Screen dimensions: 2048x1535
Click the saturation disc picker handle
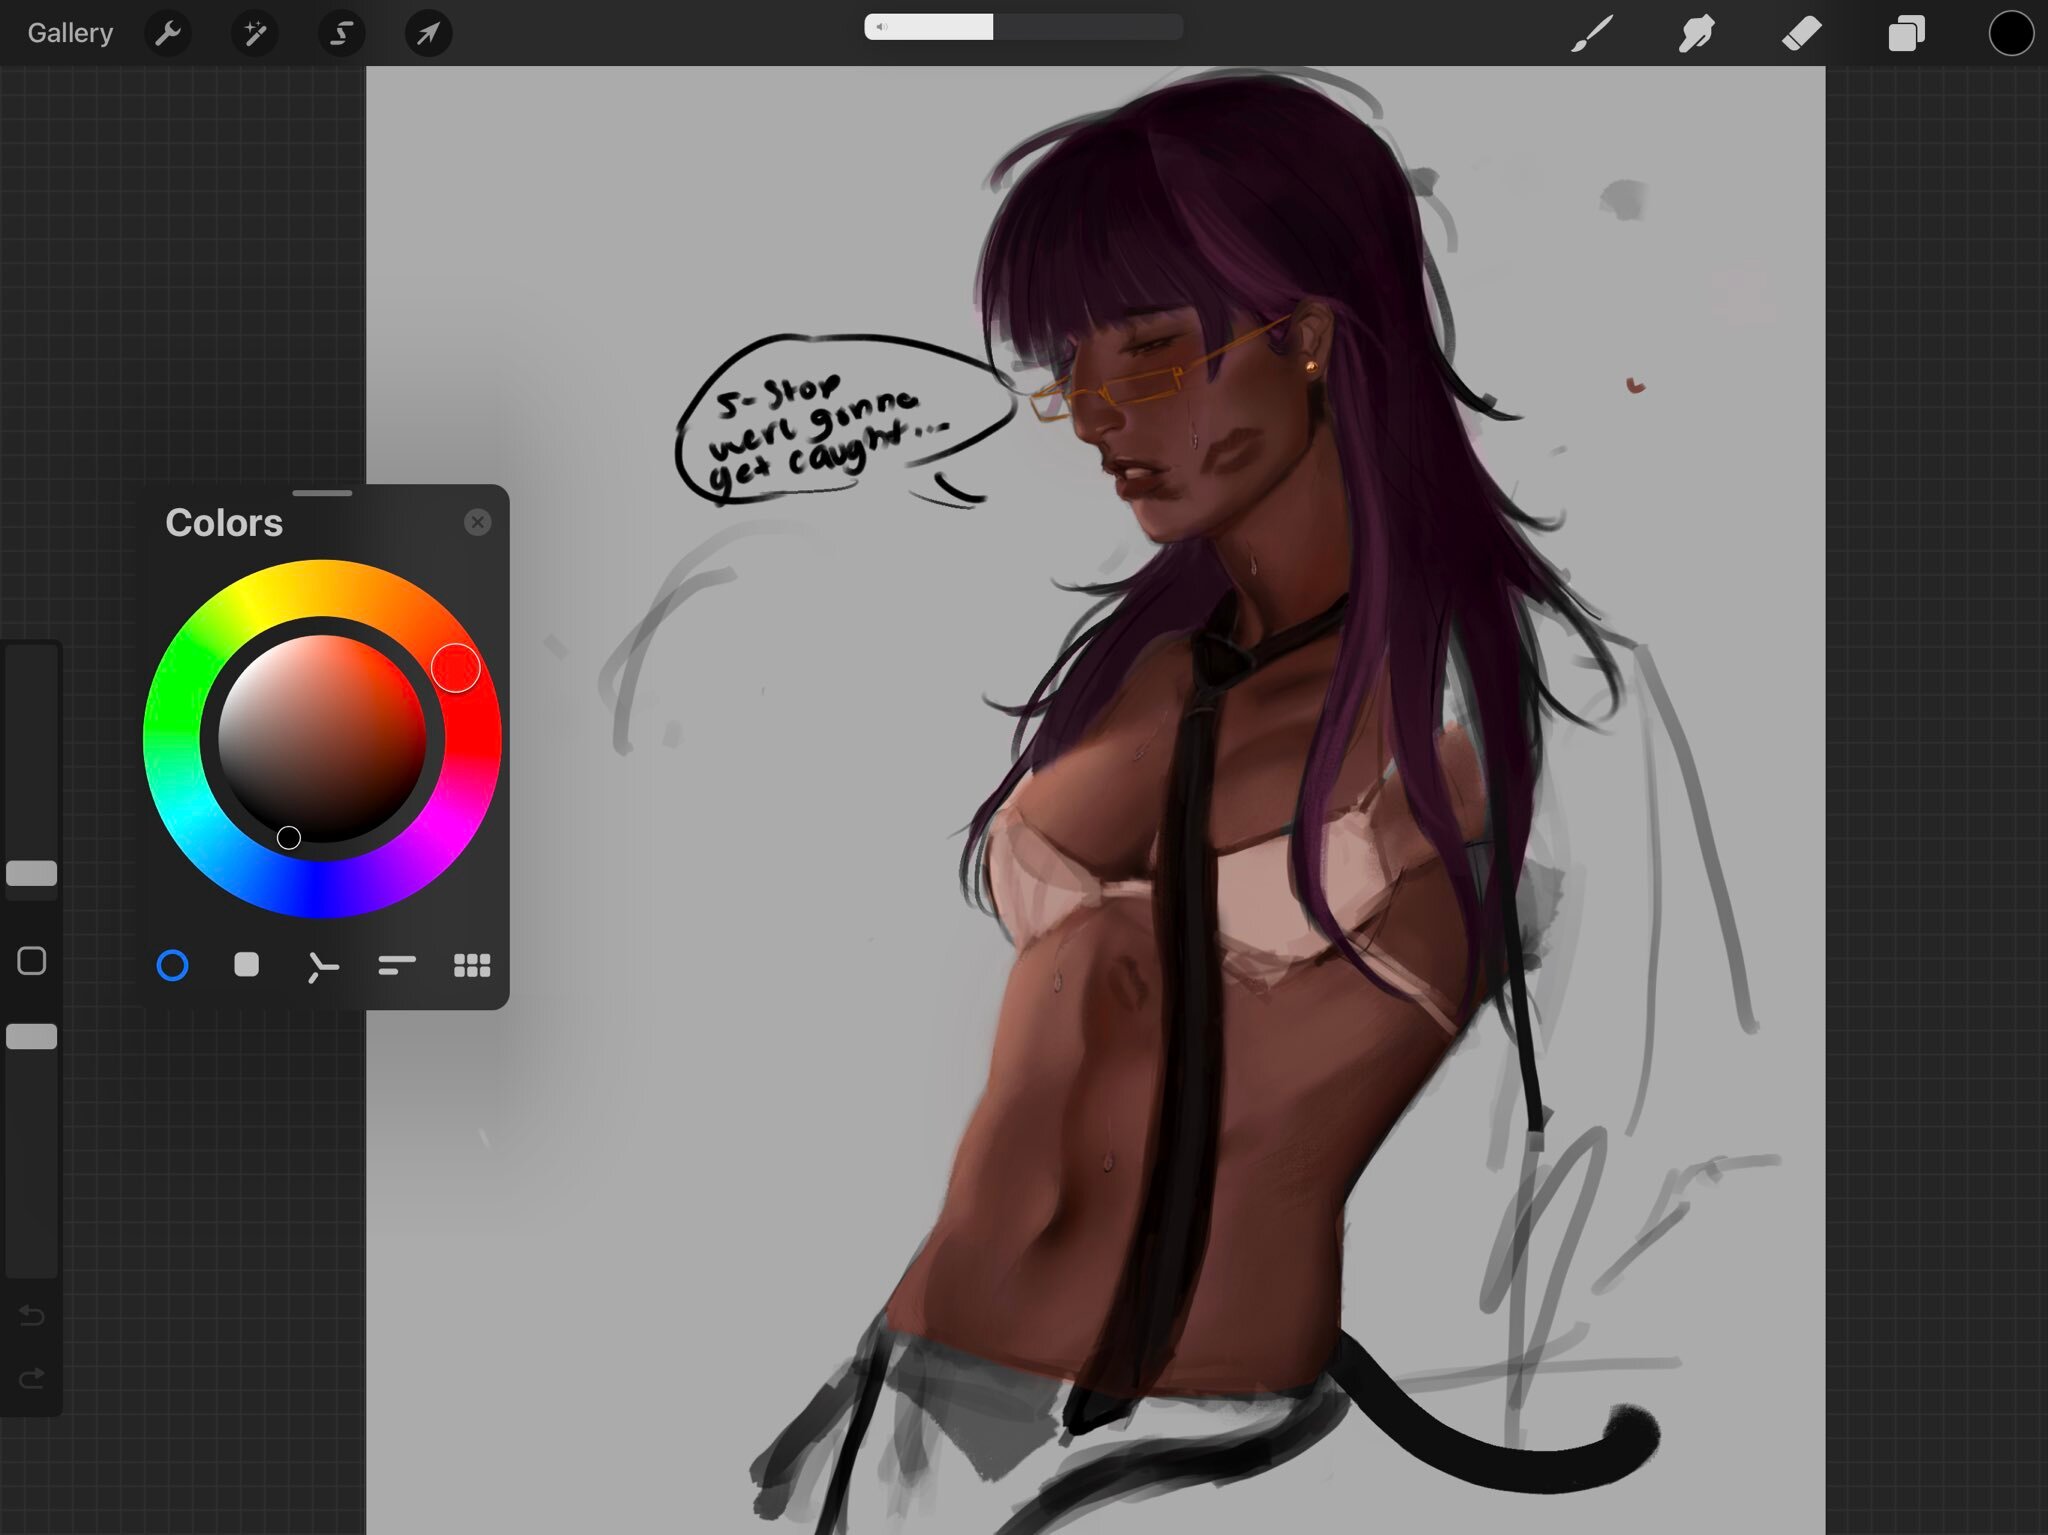click(x=288, y=838)
